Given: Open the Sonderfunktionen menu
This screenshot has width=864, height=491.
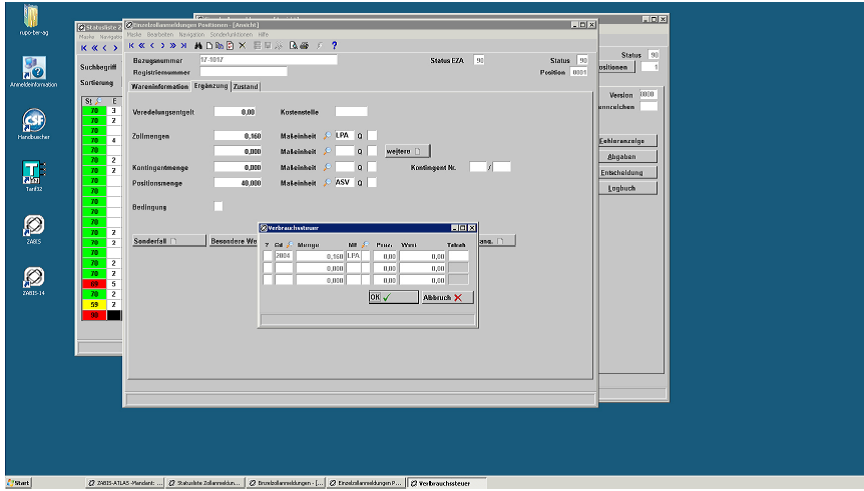Looking at the screenshot, I should pos(231,35).
